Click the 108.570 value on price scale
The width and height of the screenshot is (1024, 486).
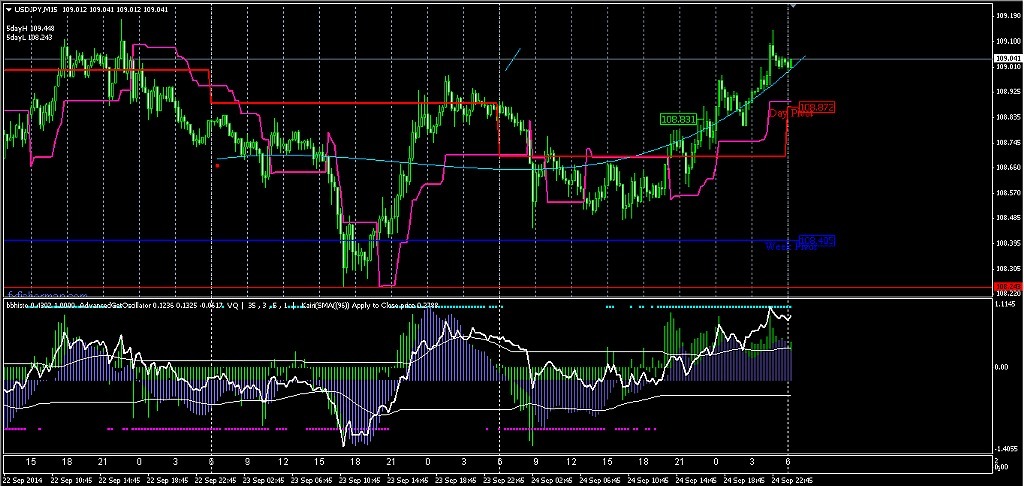(x=1008, y=193)
